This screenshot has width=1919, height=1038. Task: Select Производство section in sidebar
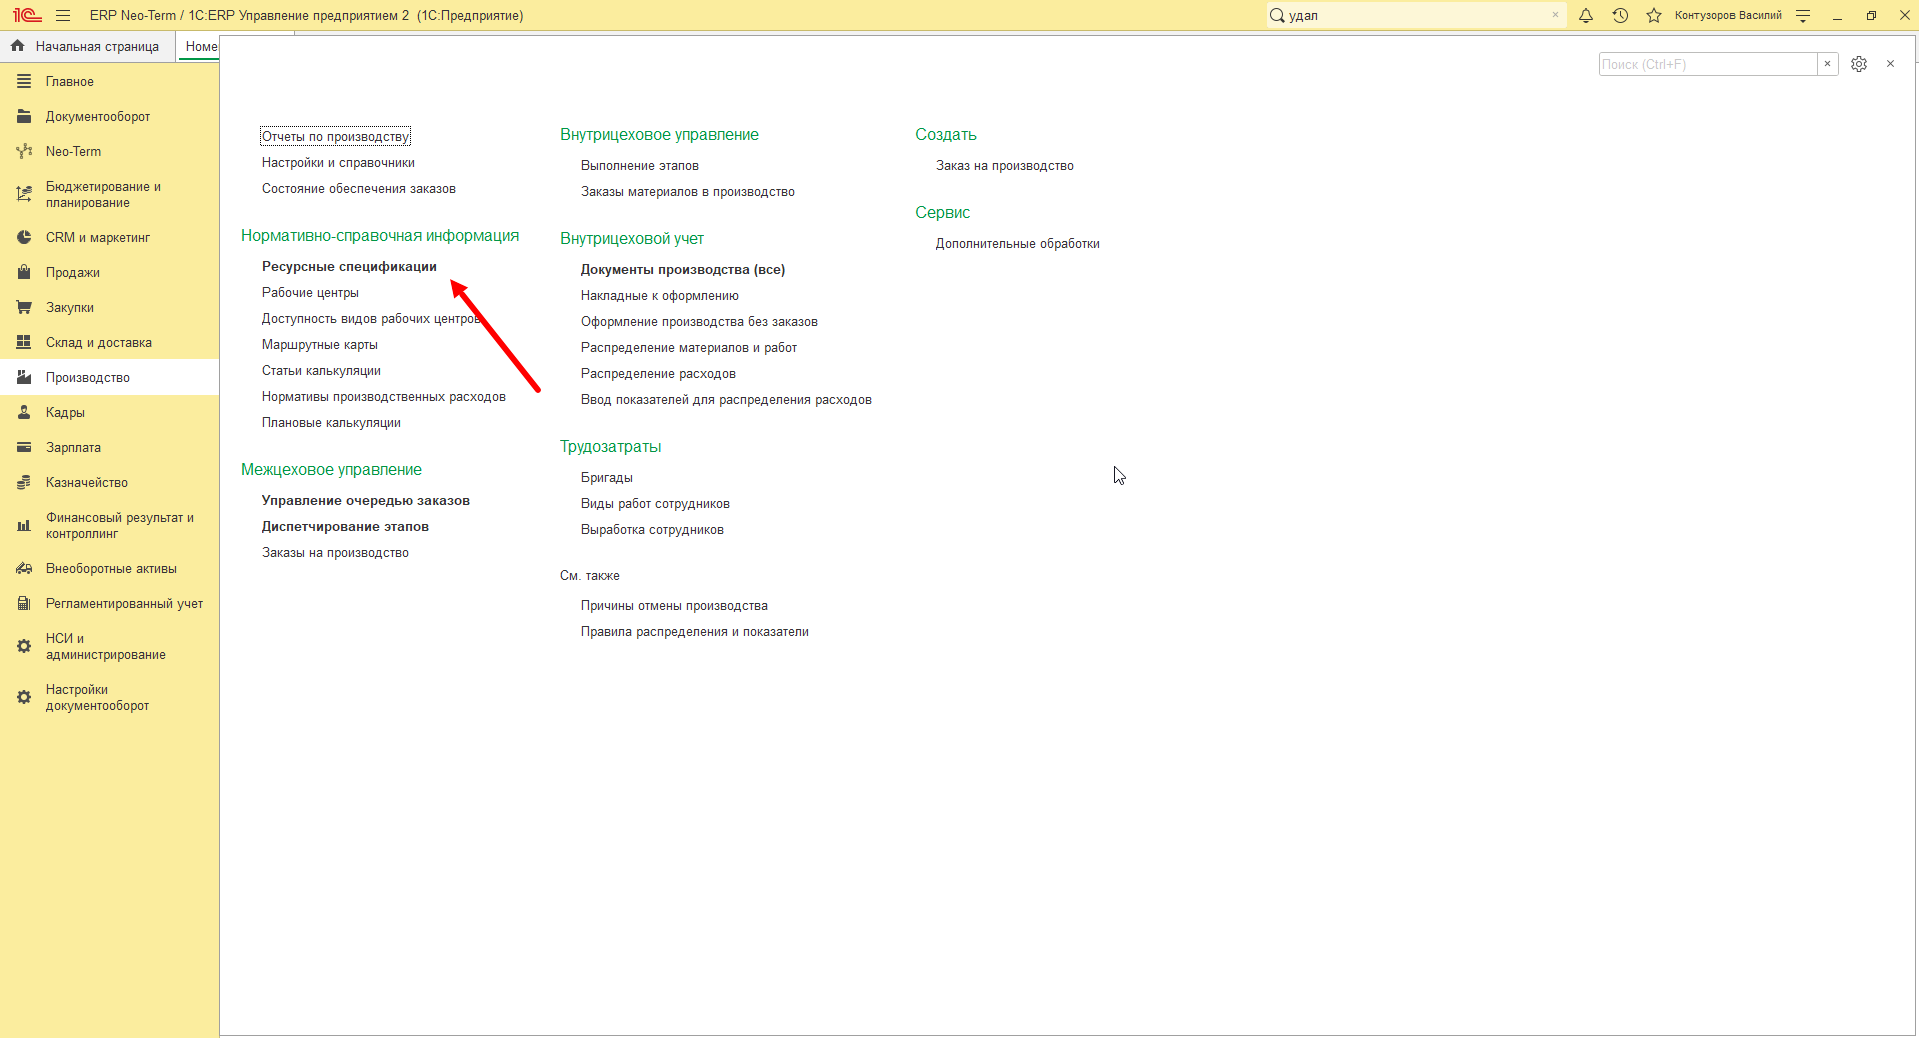coord(109,378)
